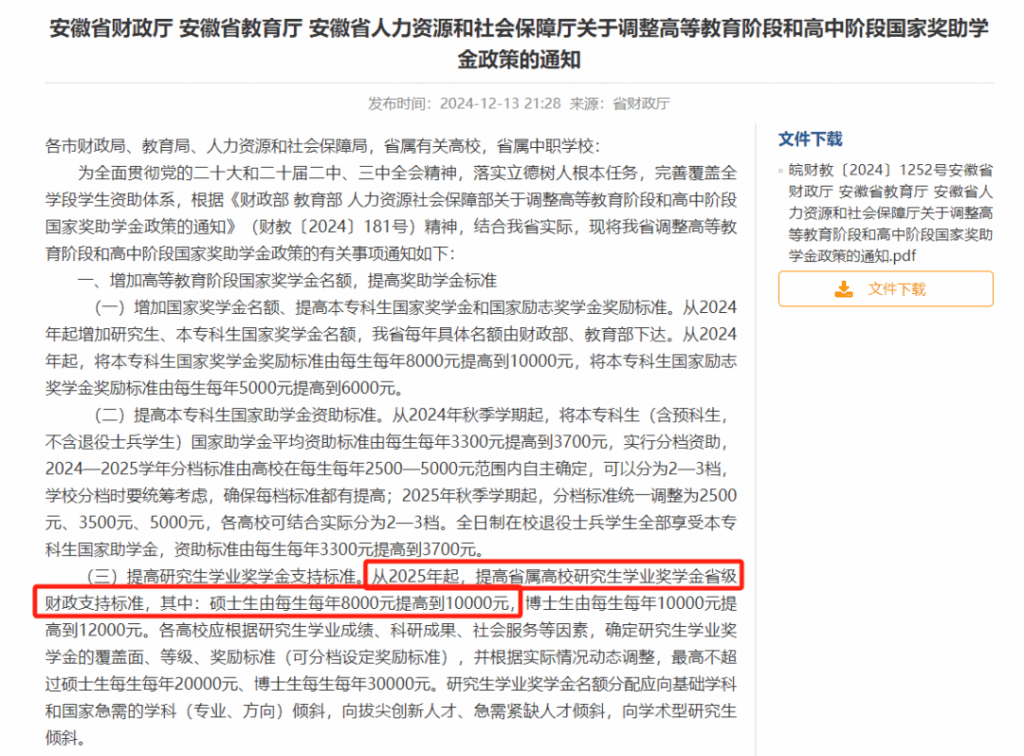The image size is (1024, 756).
Task: Click the section heading 一、增加高等教育阶段国家奖学金名额
Action: click(x=287, y=281)
